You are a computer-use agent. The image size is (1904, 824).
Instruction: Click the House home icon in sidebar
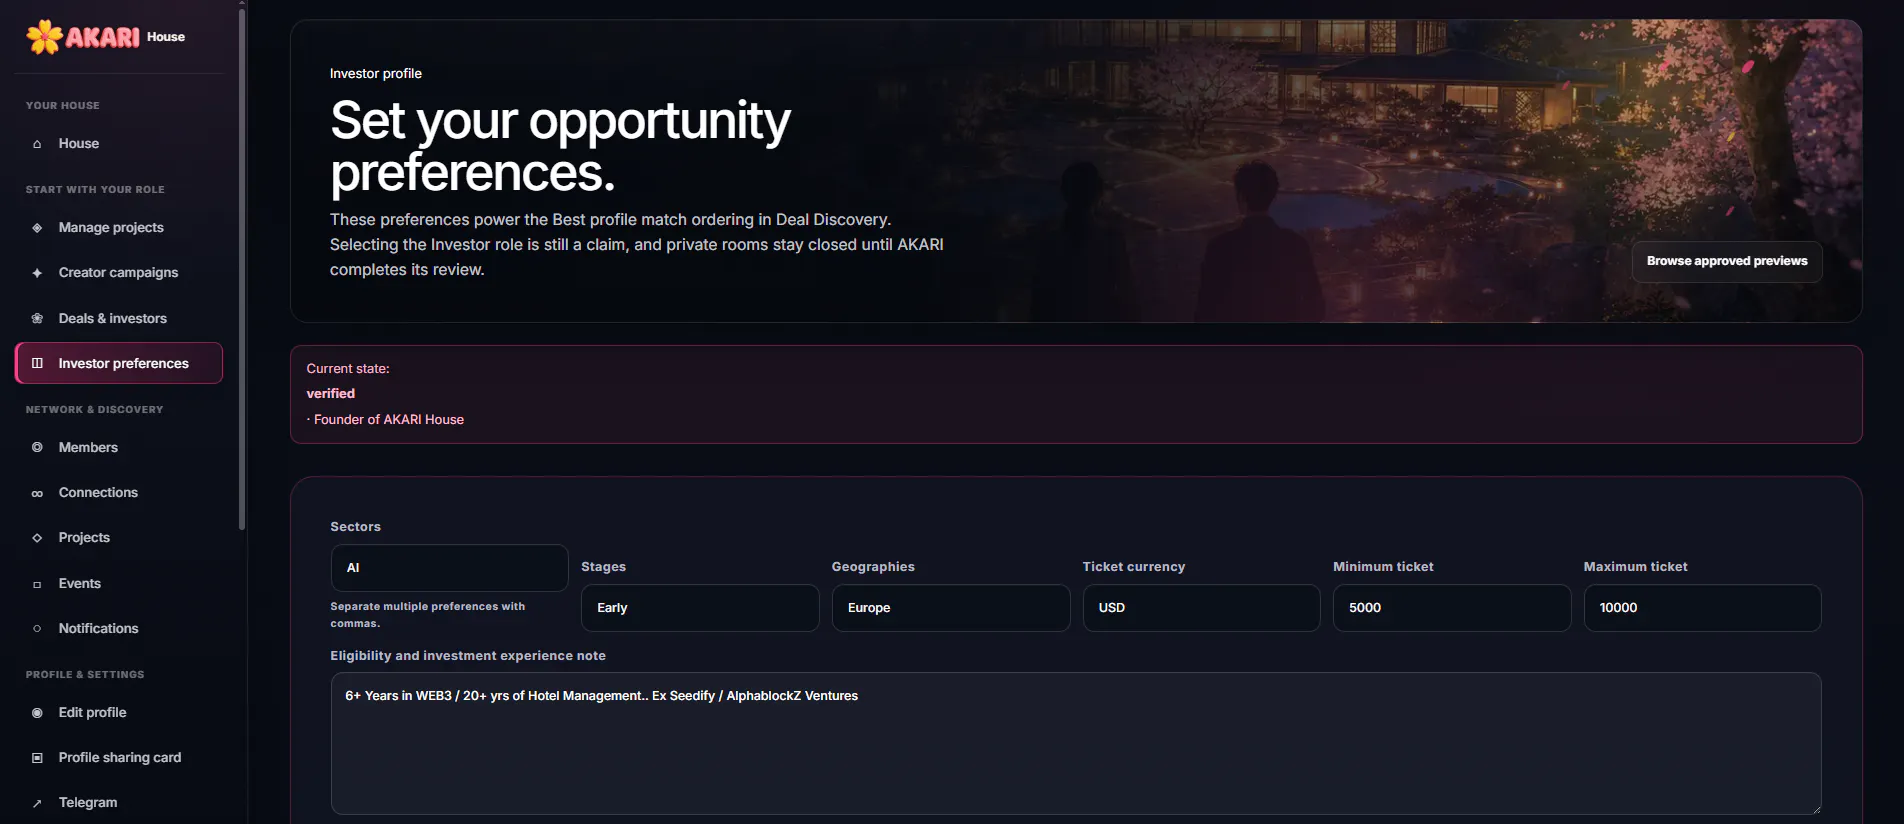pos(37,144)
